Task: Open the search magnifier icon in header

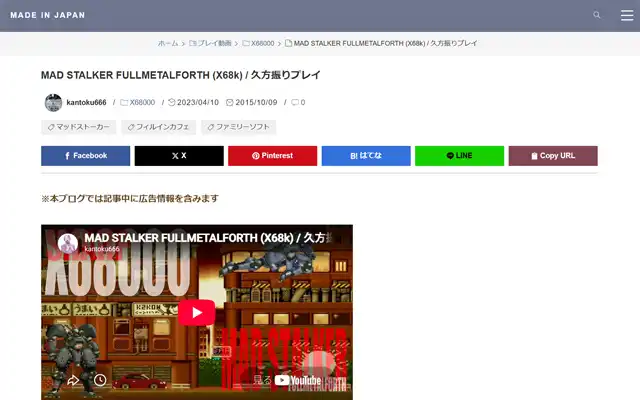Action: (597, 15)
